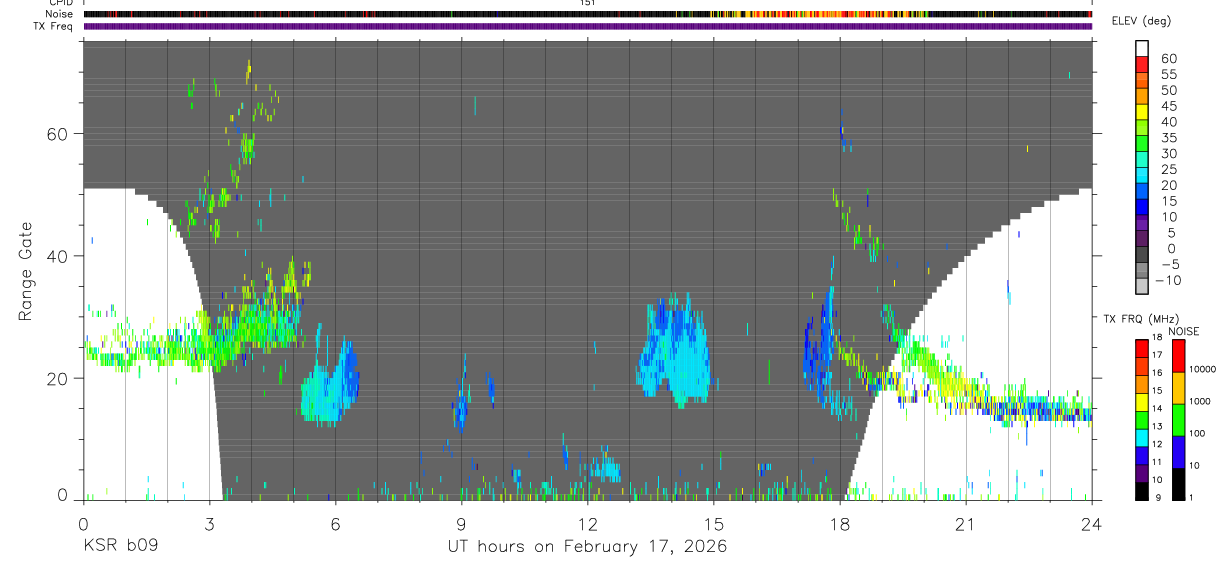
Task: Click the '60' tick label on Range Gate axis
Action: (58, 134)
